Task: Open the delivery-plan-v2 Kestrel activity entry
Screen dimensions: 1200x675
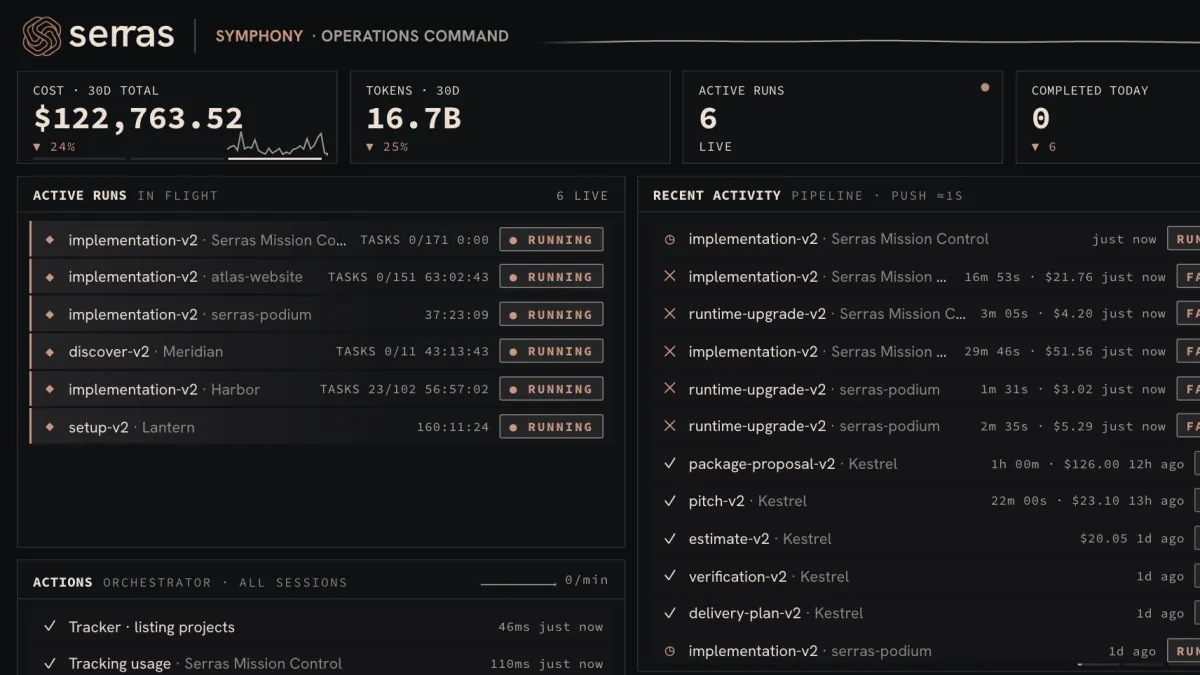Action: pyautogui.click(x=925, y=613)
